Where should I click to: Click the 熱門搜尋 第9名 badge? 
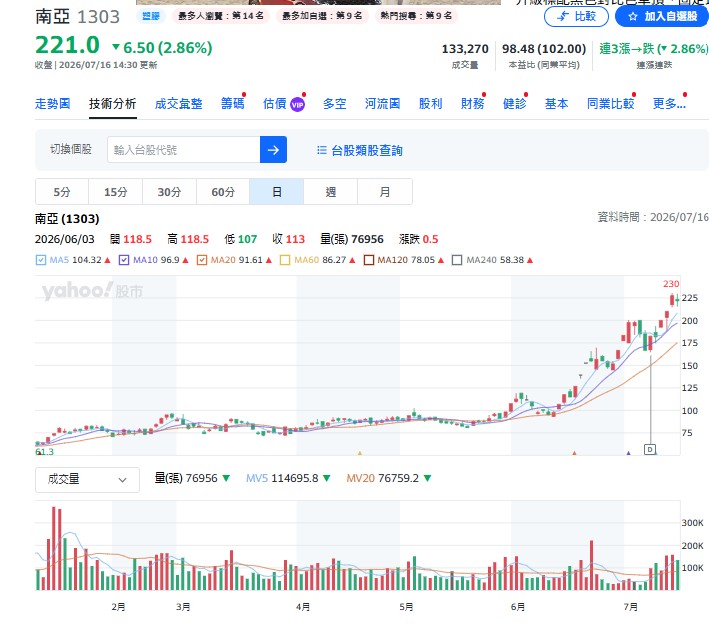coord(416,16)
